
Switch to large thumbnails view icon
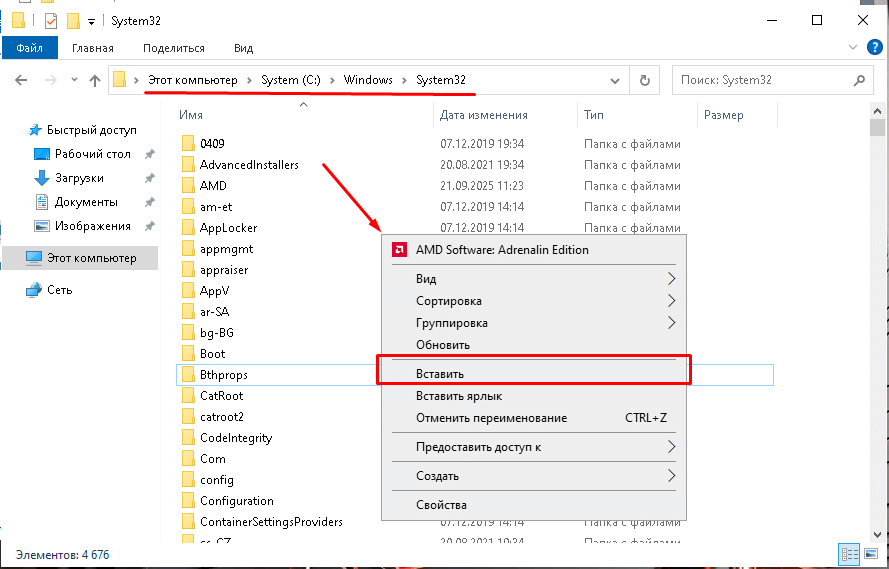[872, 554]
